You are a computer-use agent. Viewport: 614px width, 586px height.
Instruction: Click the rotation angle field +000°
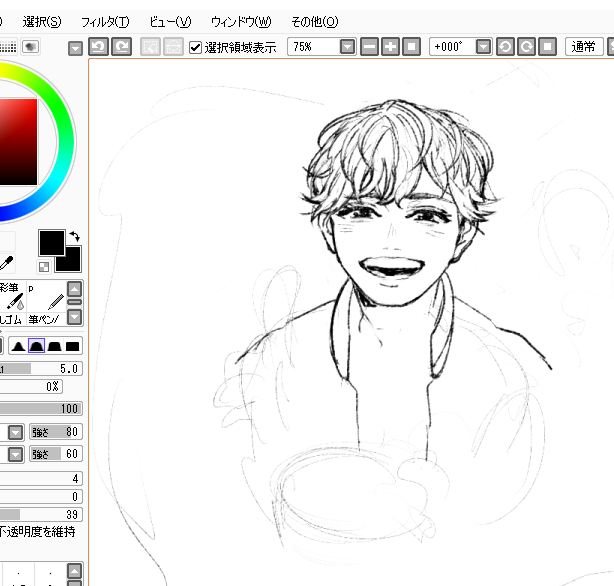point(453,47)
